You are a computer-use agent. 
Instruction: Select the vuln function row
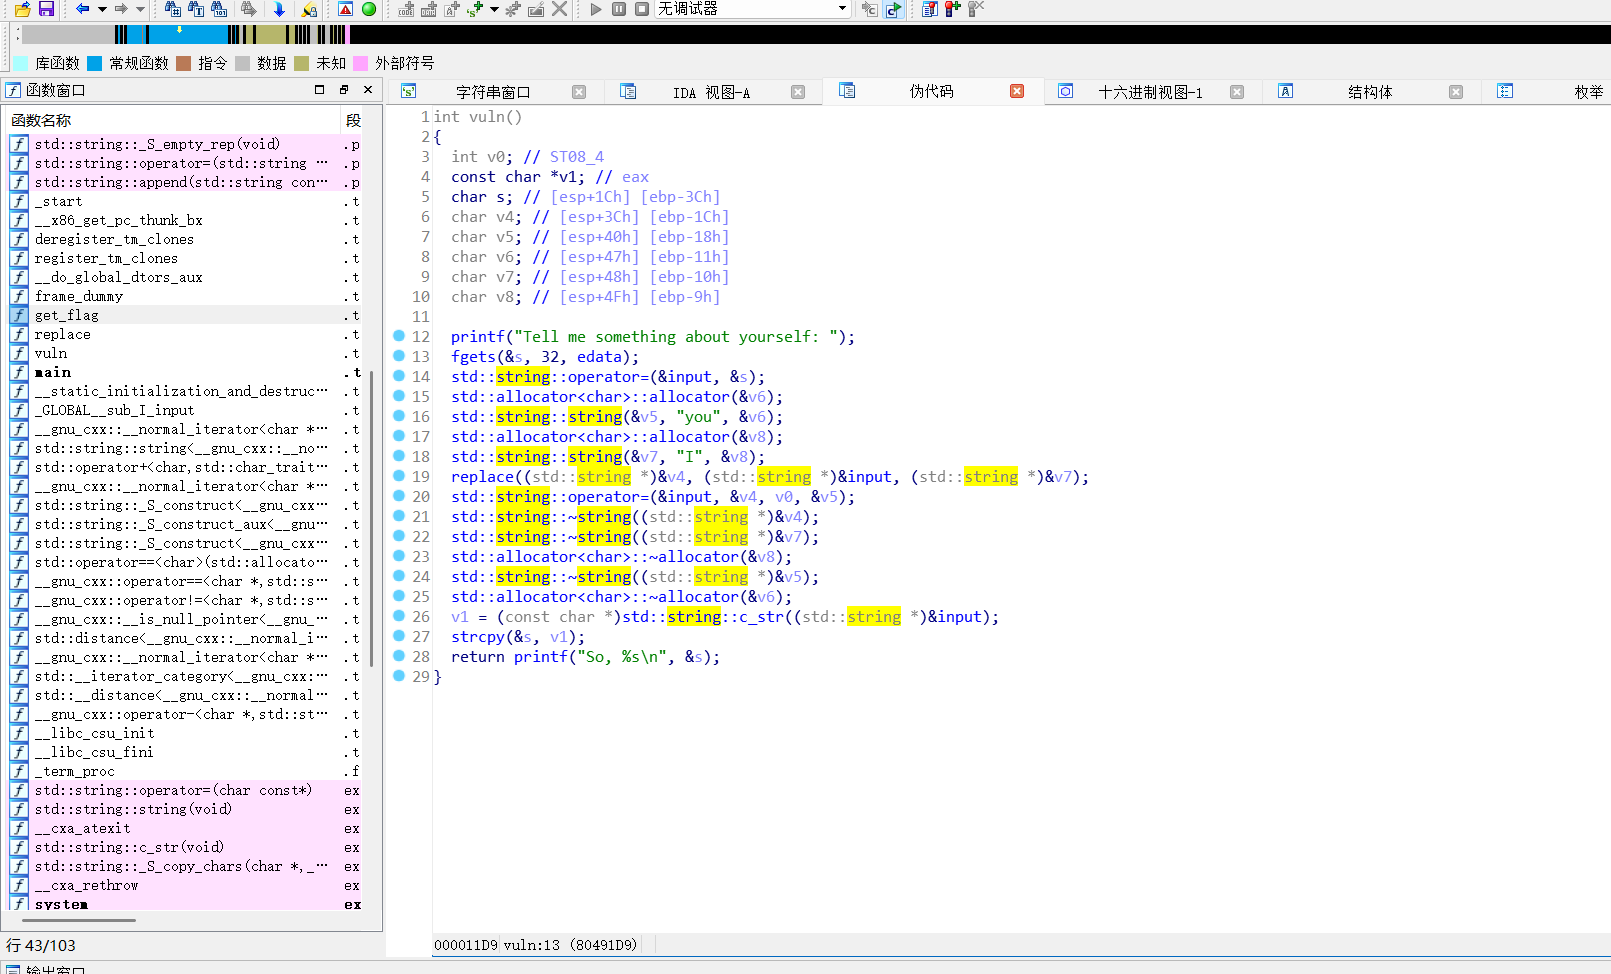[187, 353]
